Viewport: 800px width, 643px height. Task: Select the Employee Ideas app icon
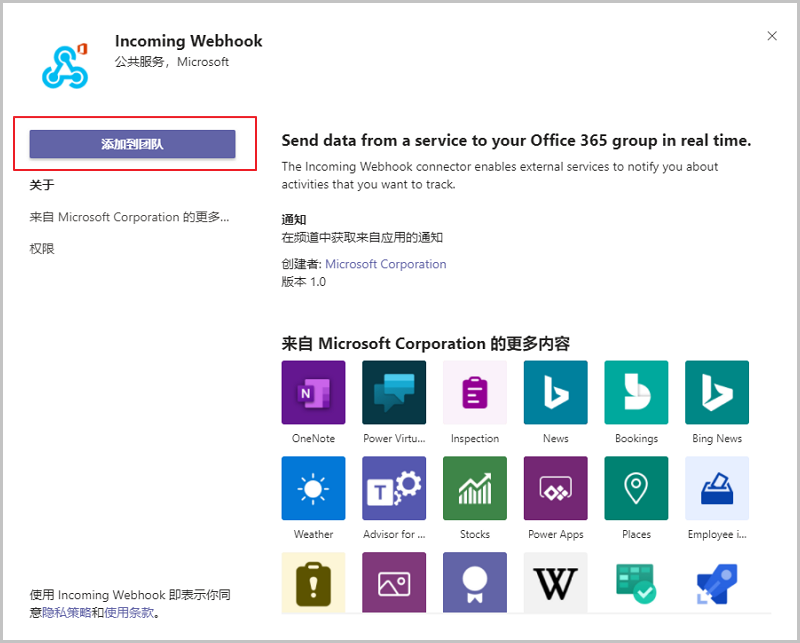coord(717,489)
